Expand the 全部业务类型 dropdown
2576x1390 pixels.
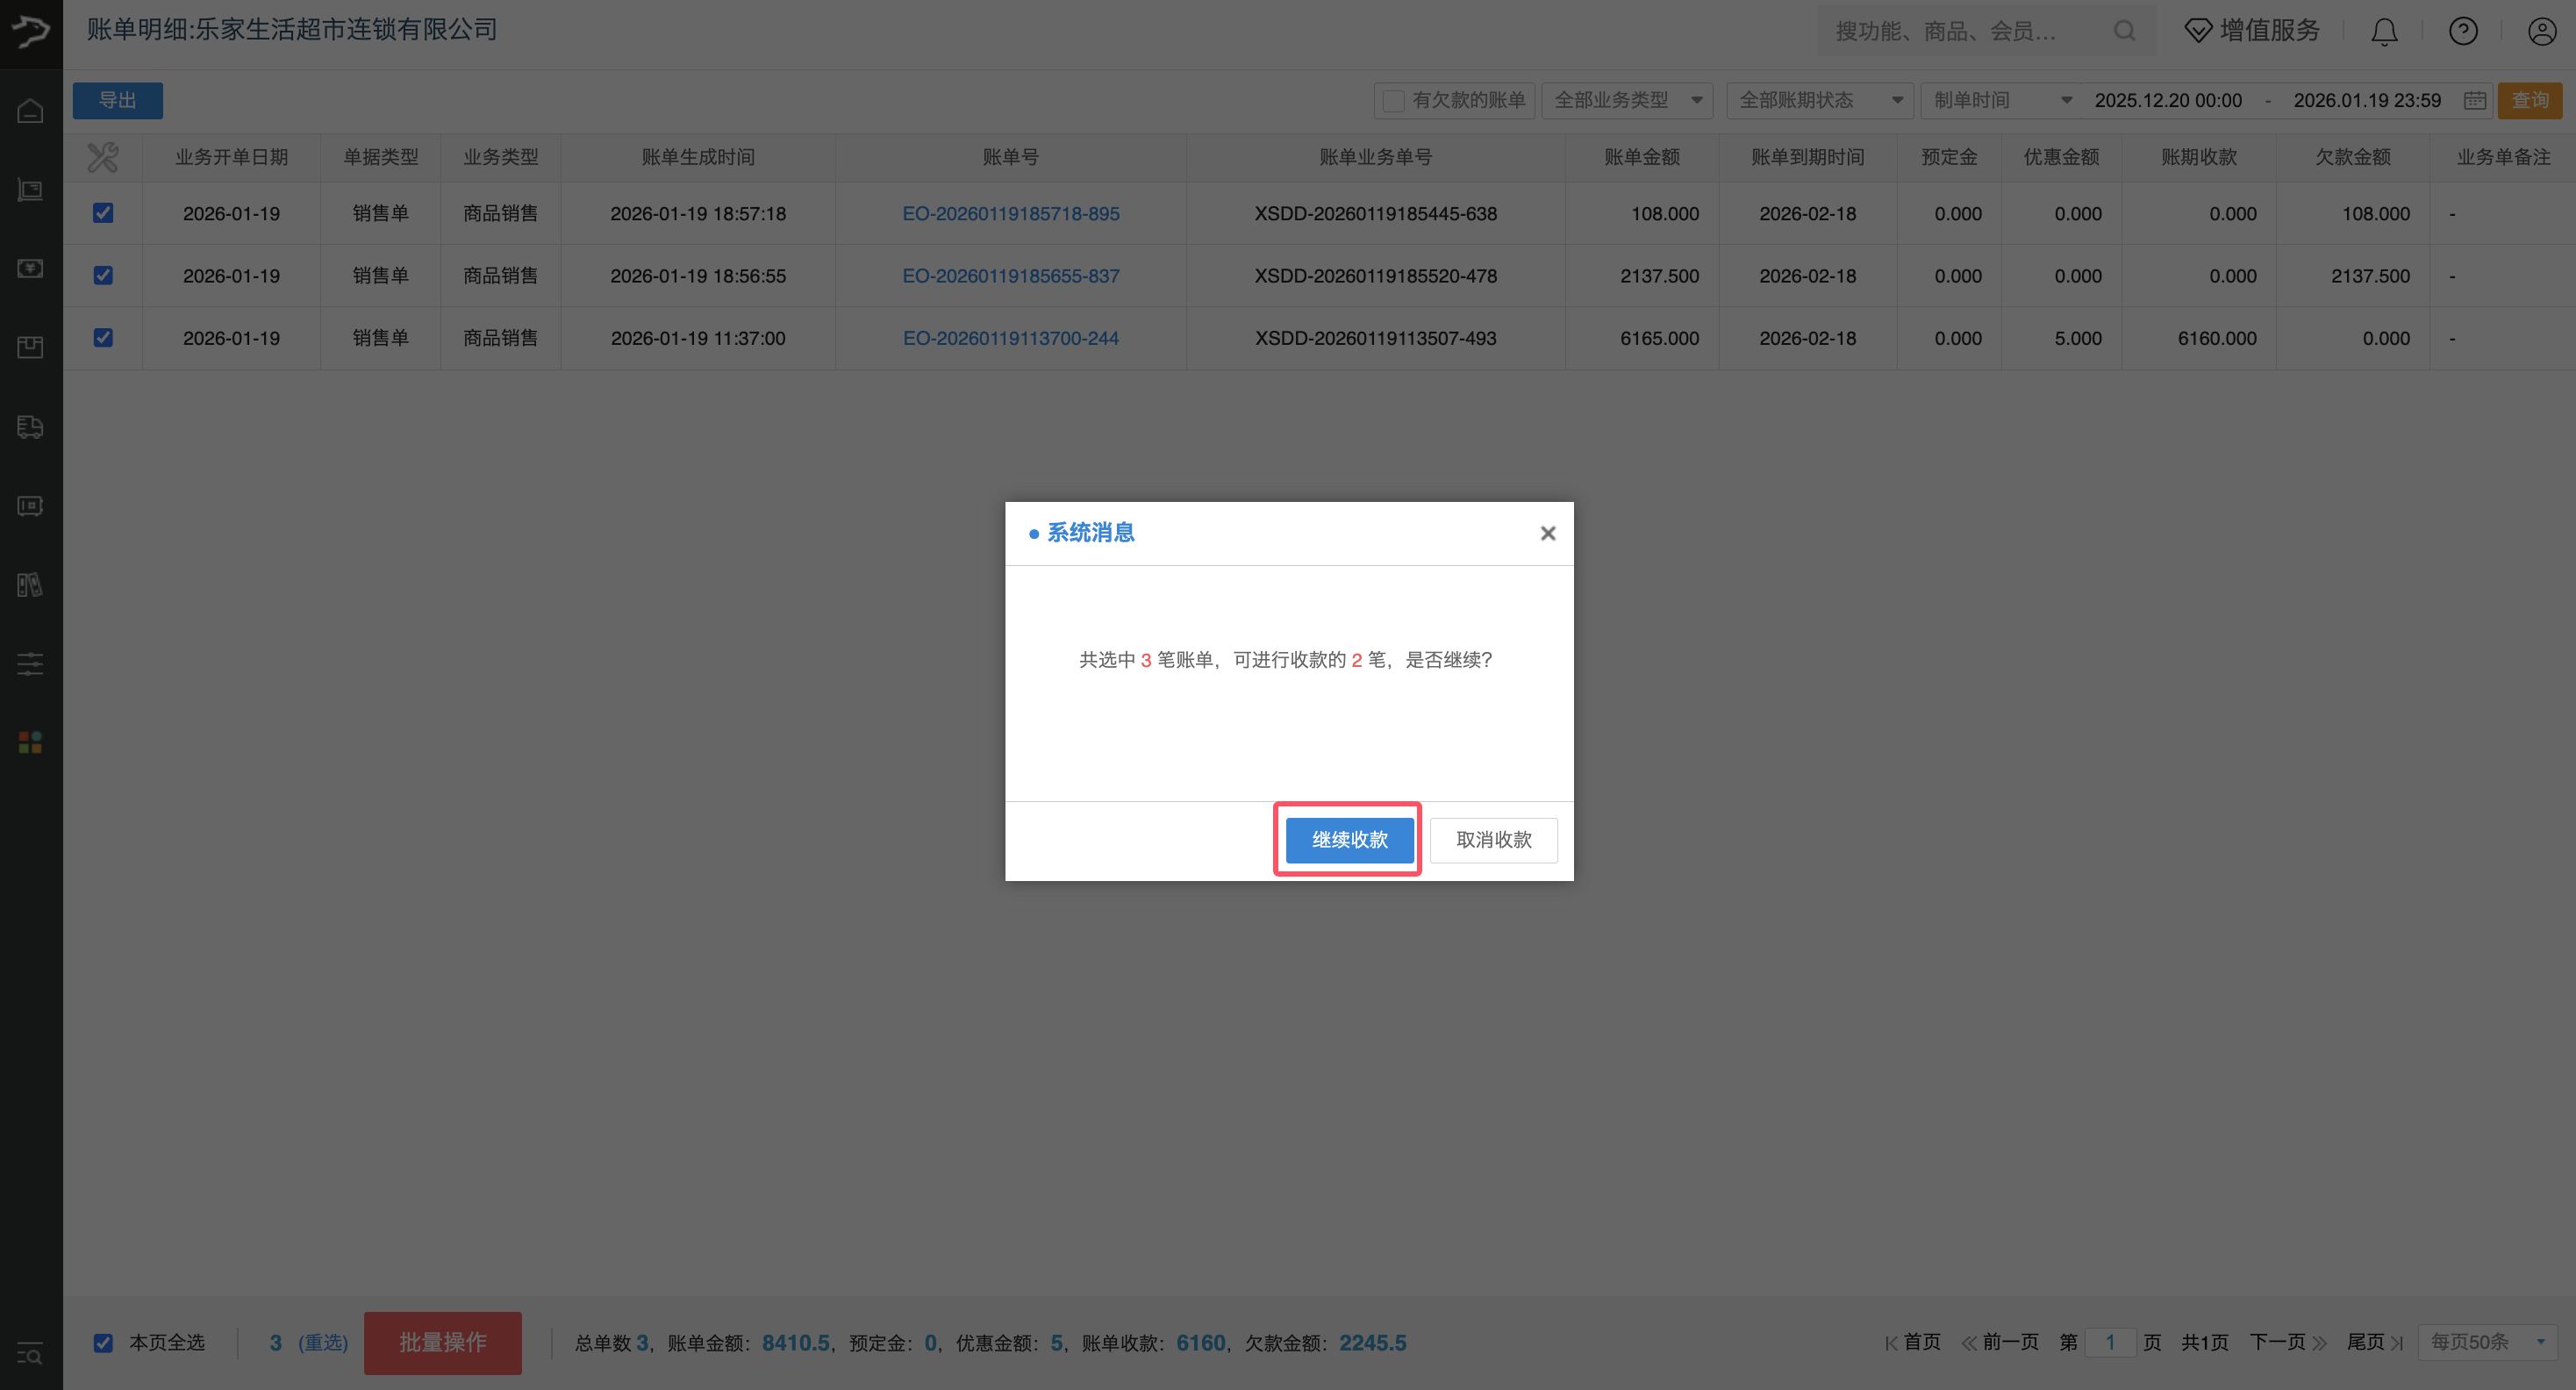click(x=1627, y=100)
